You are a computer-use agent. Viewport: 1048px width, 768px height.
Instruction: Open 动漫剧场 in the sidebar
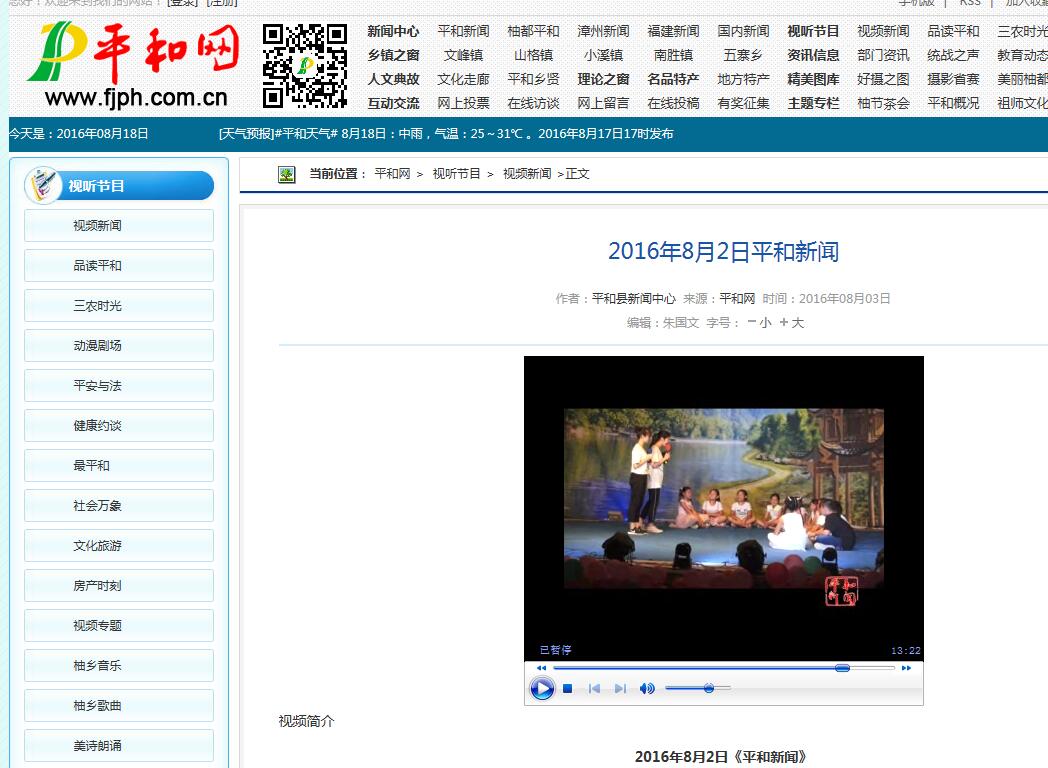coord(119,346)
